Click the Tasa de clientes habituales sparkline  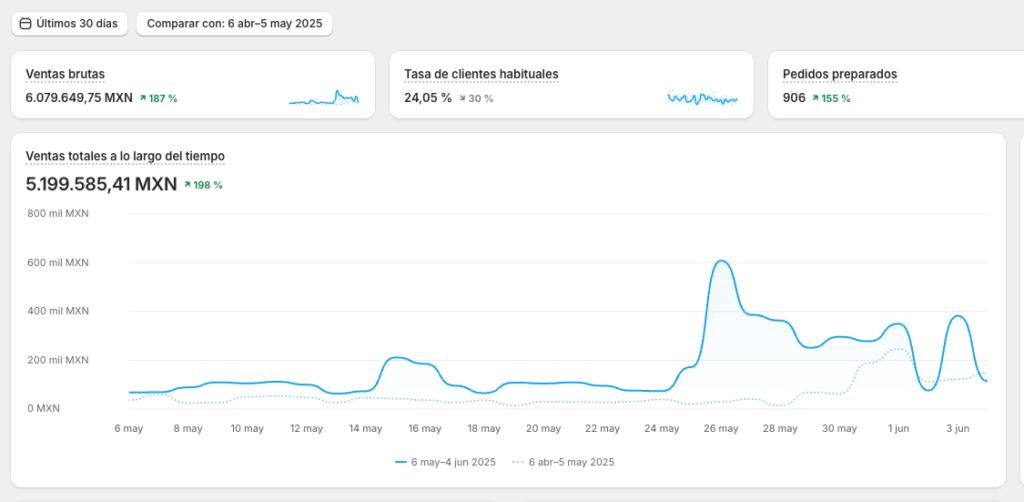coord(702,98)
